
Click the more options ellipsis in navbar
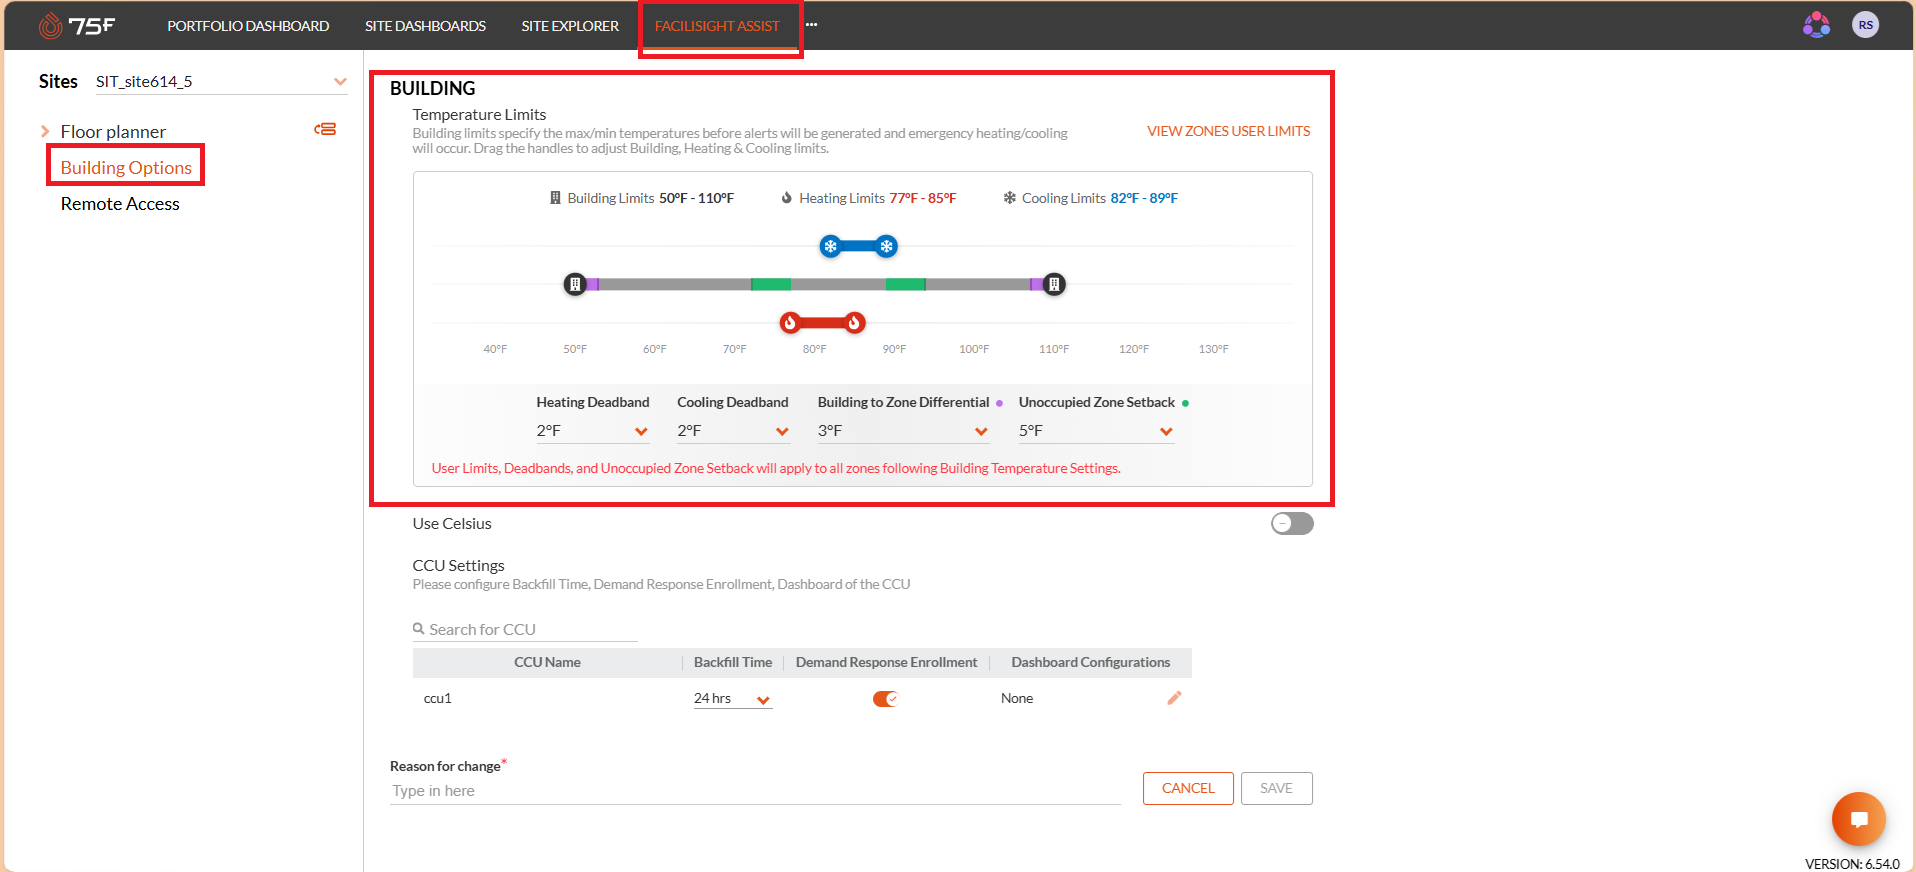[811, 25]
